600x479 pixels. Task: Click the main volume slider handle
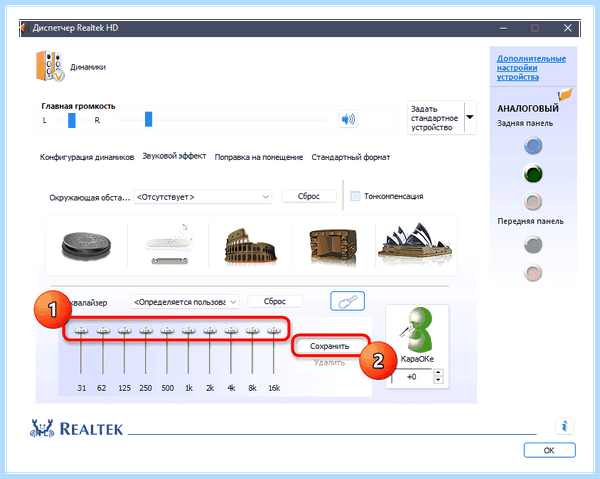pos(148,119)
